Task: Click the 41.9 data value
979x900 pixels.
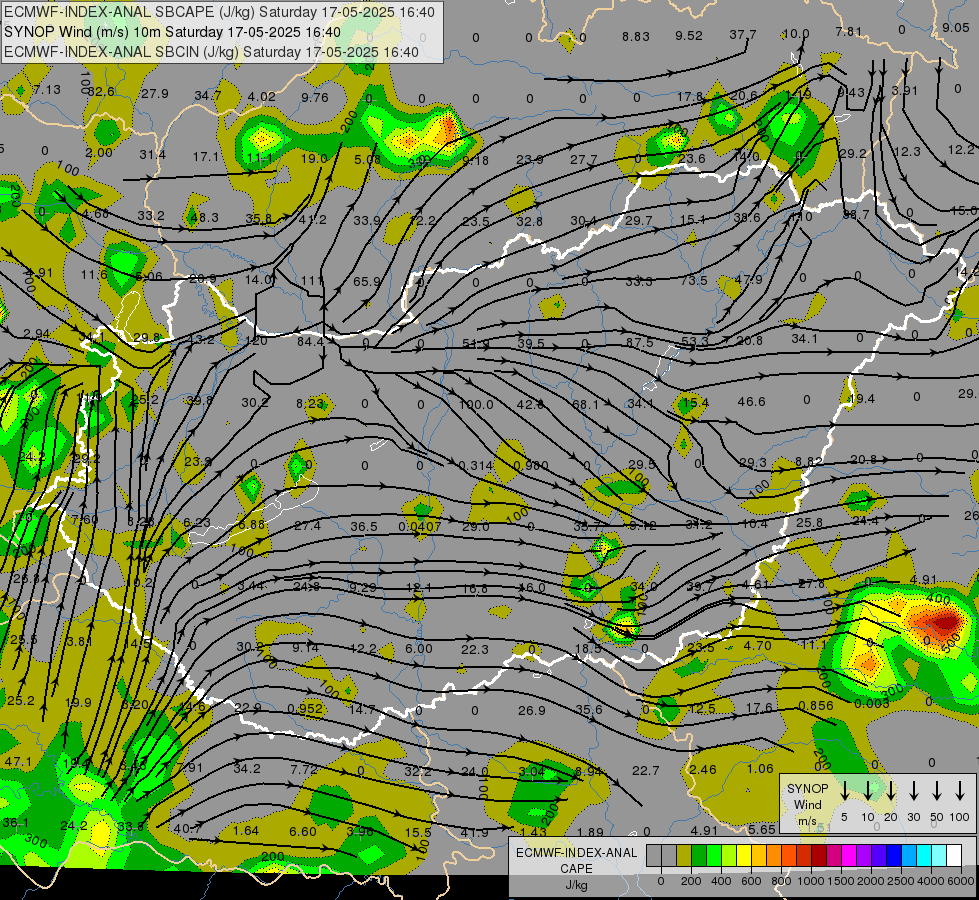Action: click(475, 833)
